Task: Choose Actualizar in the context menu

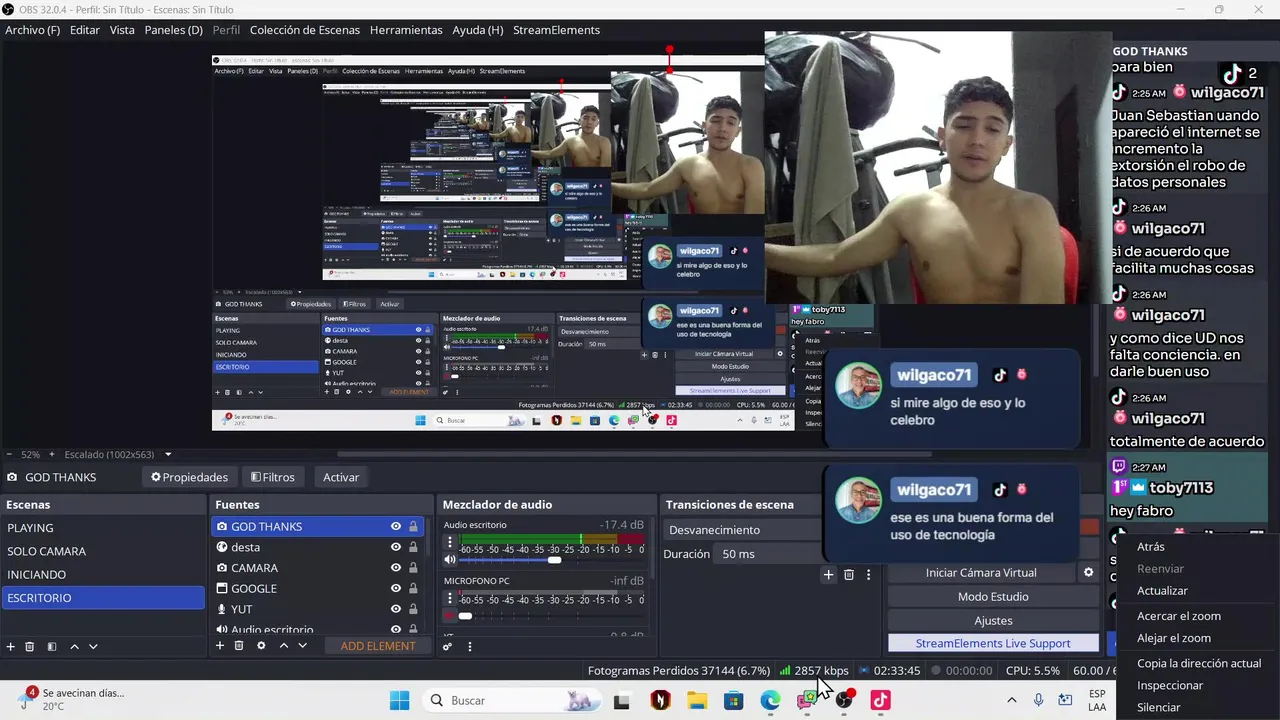Action: (1162, 591)
